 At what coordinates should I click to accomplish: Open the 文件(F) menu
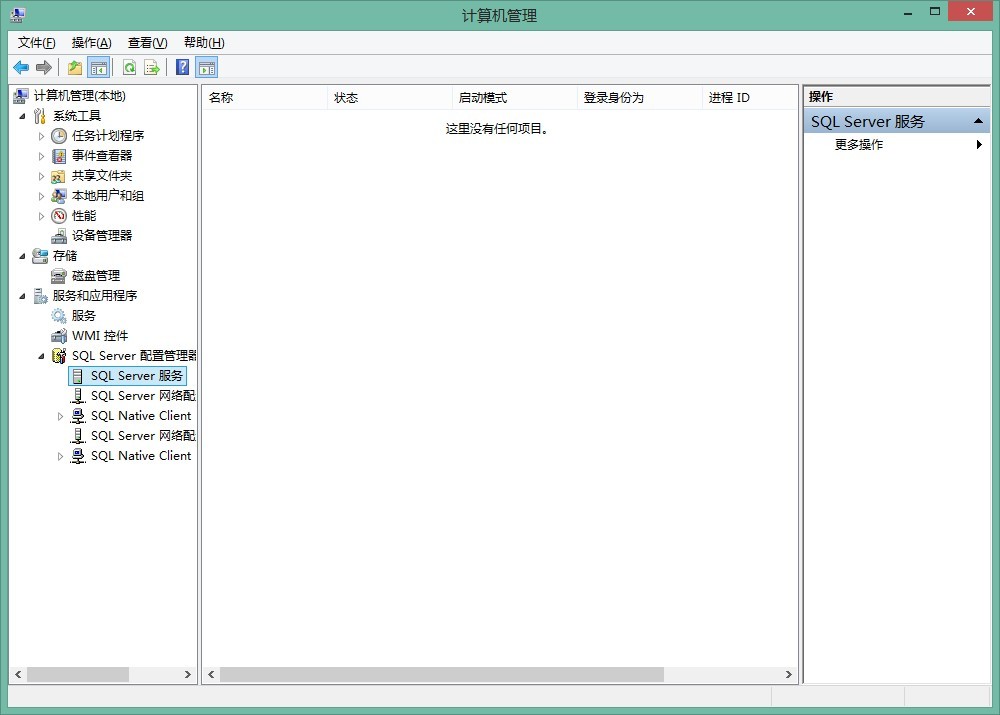tap(36, 43)
